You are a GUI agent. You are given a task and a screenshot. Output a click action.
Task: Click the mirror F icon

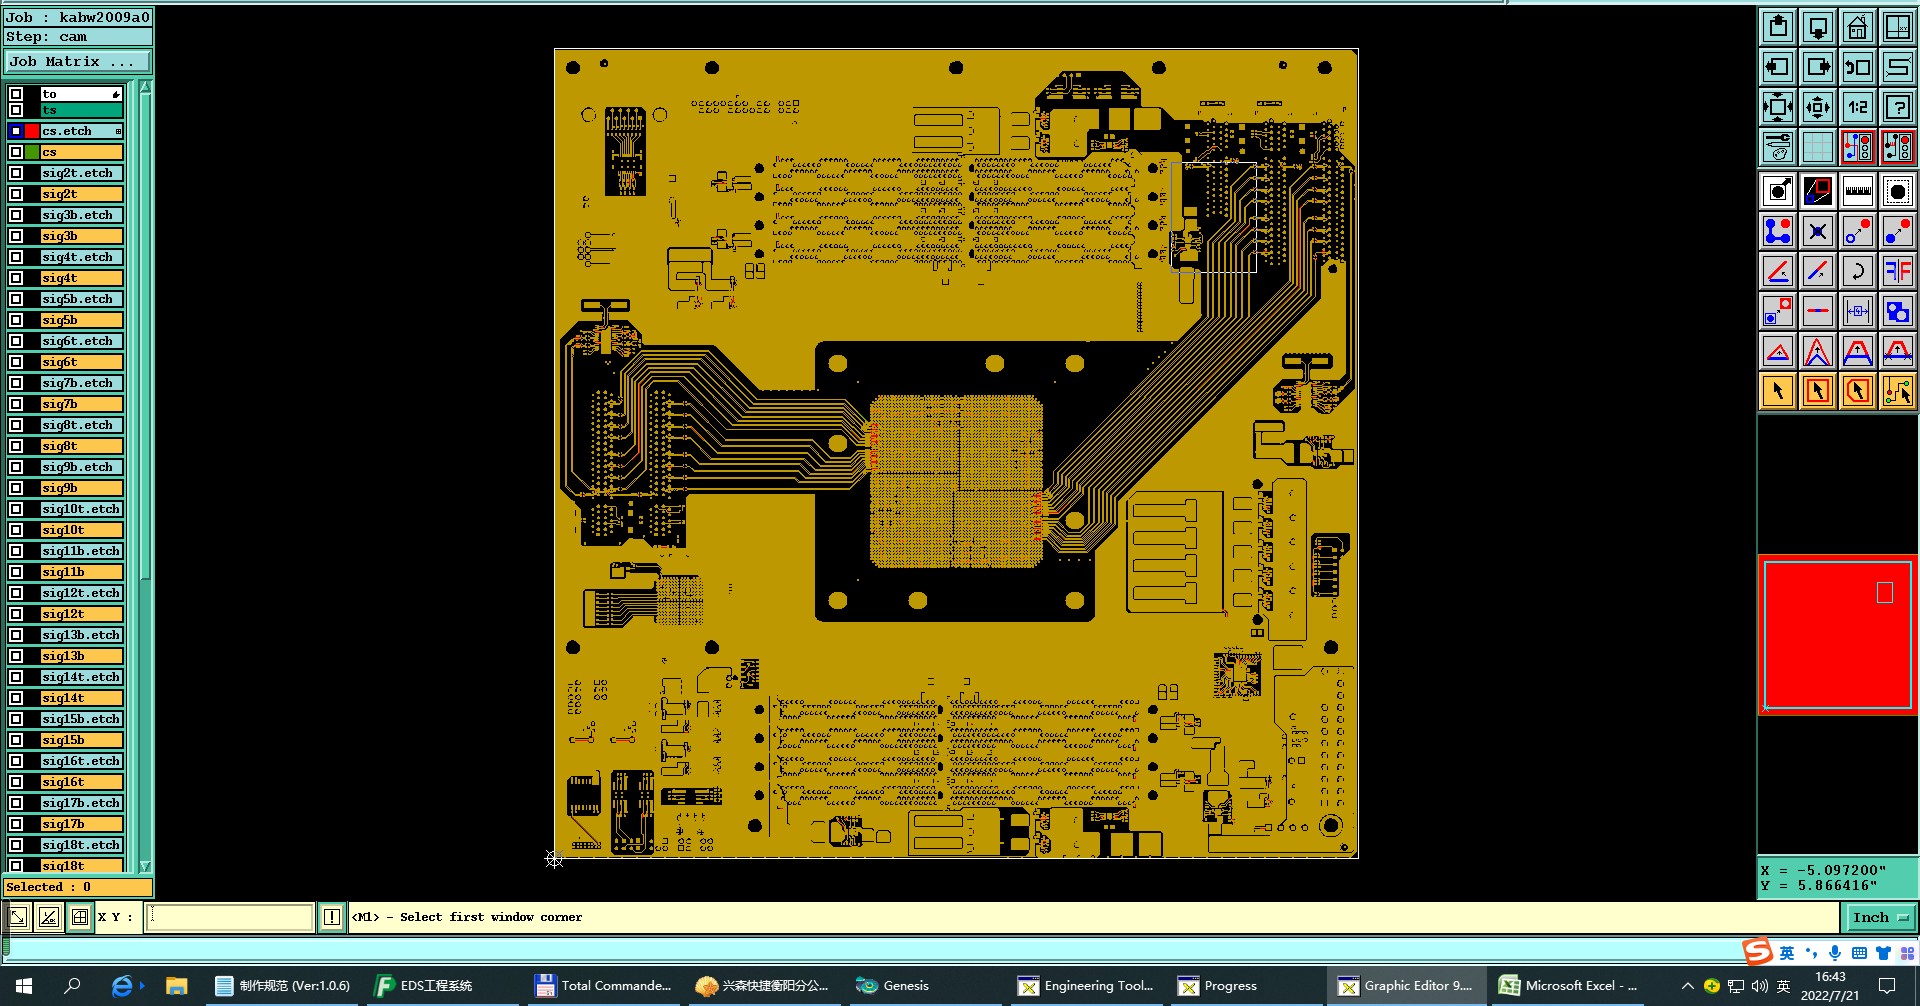[x=1897, y=271]
